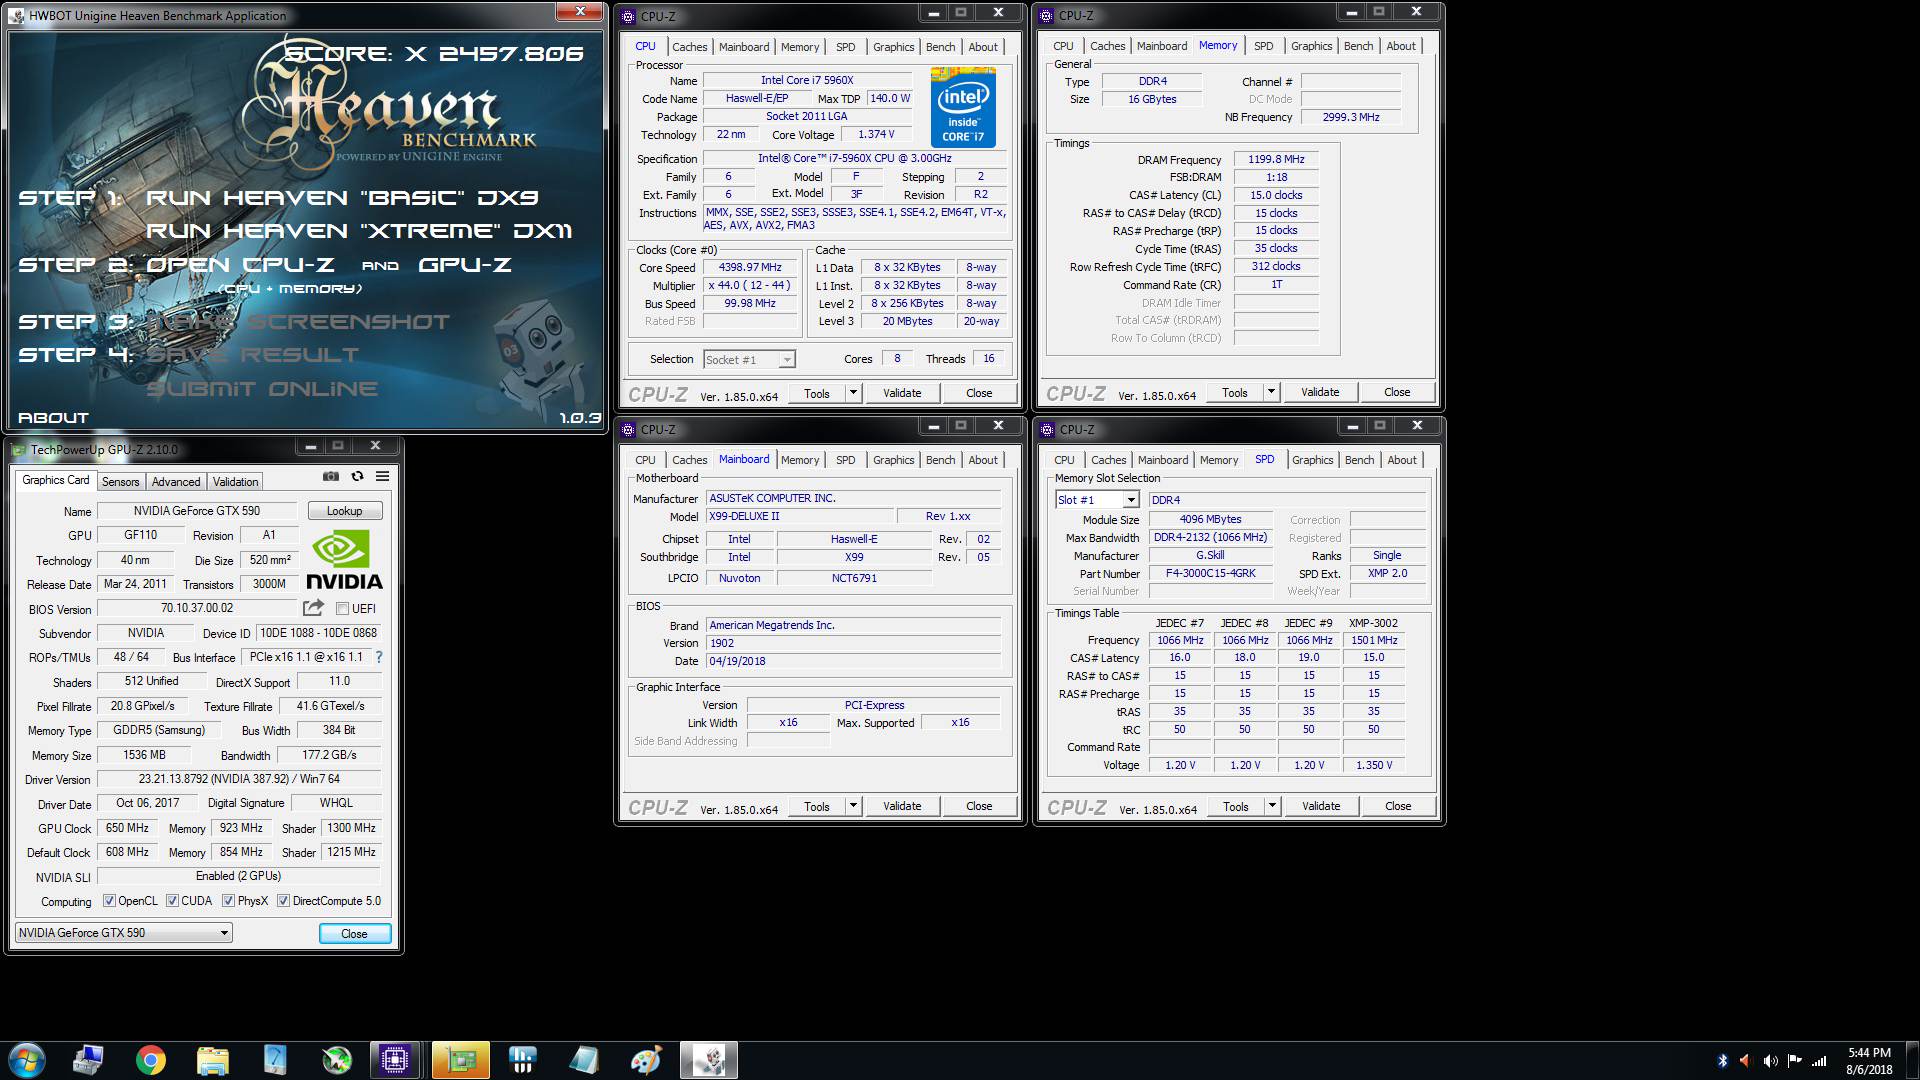
Task: Click the red speaker tray icon
Action: [x=1746, y=1061]
